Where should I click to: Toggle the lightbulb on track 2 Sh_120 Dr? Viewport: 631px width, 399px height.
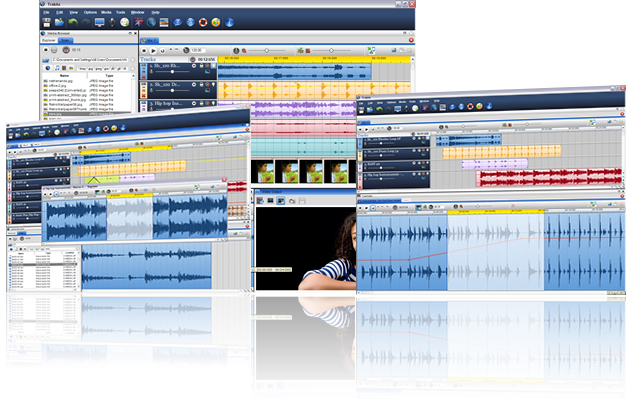tap(213, 85)
